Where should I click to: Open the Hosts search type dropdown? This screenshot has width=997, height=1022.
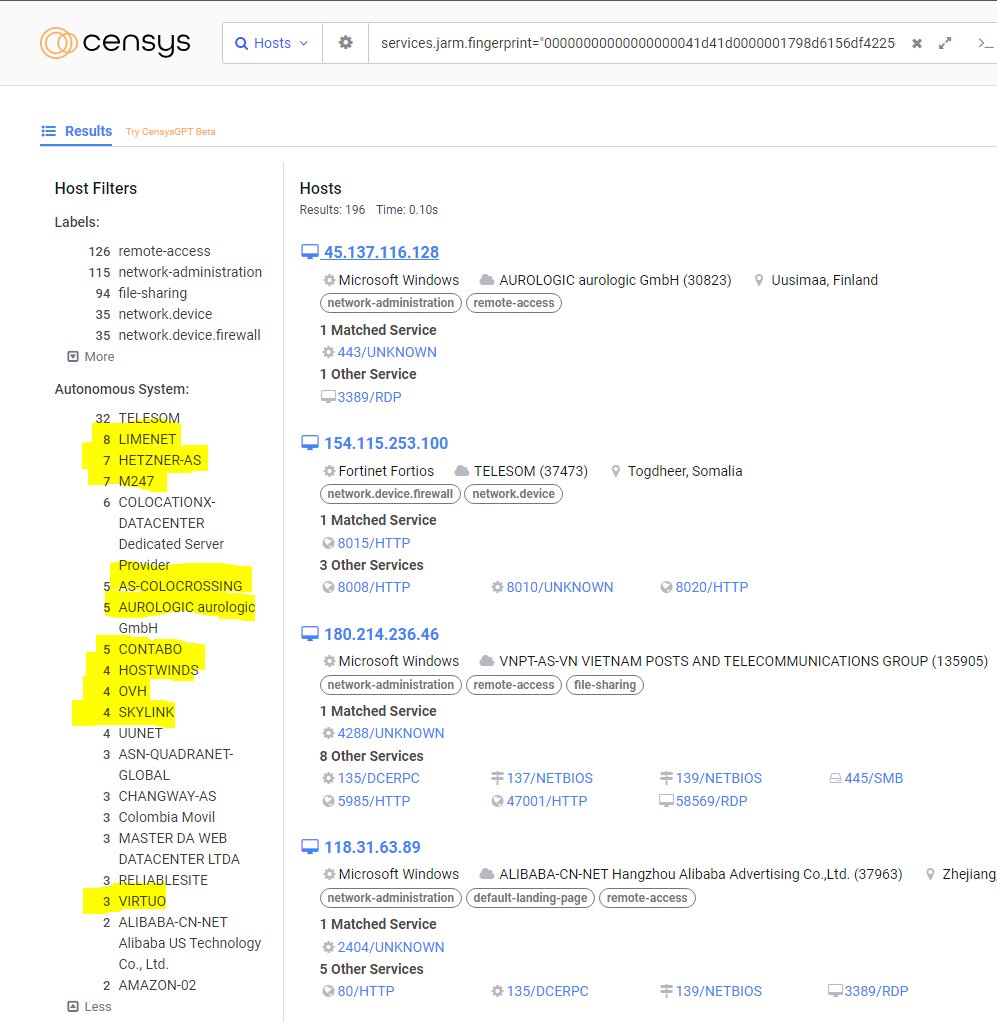[271, 43]
